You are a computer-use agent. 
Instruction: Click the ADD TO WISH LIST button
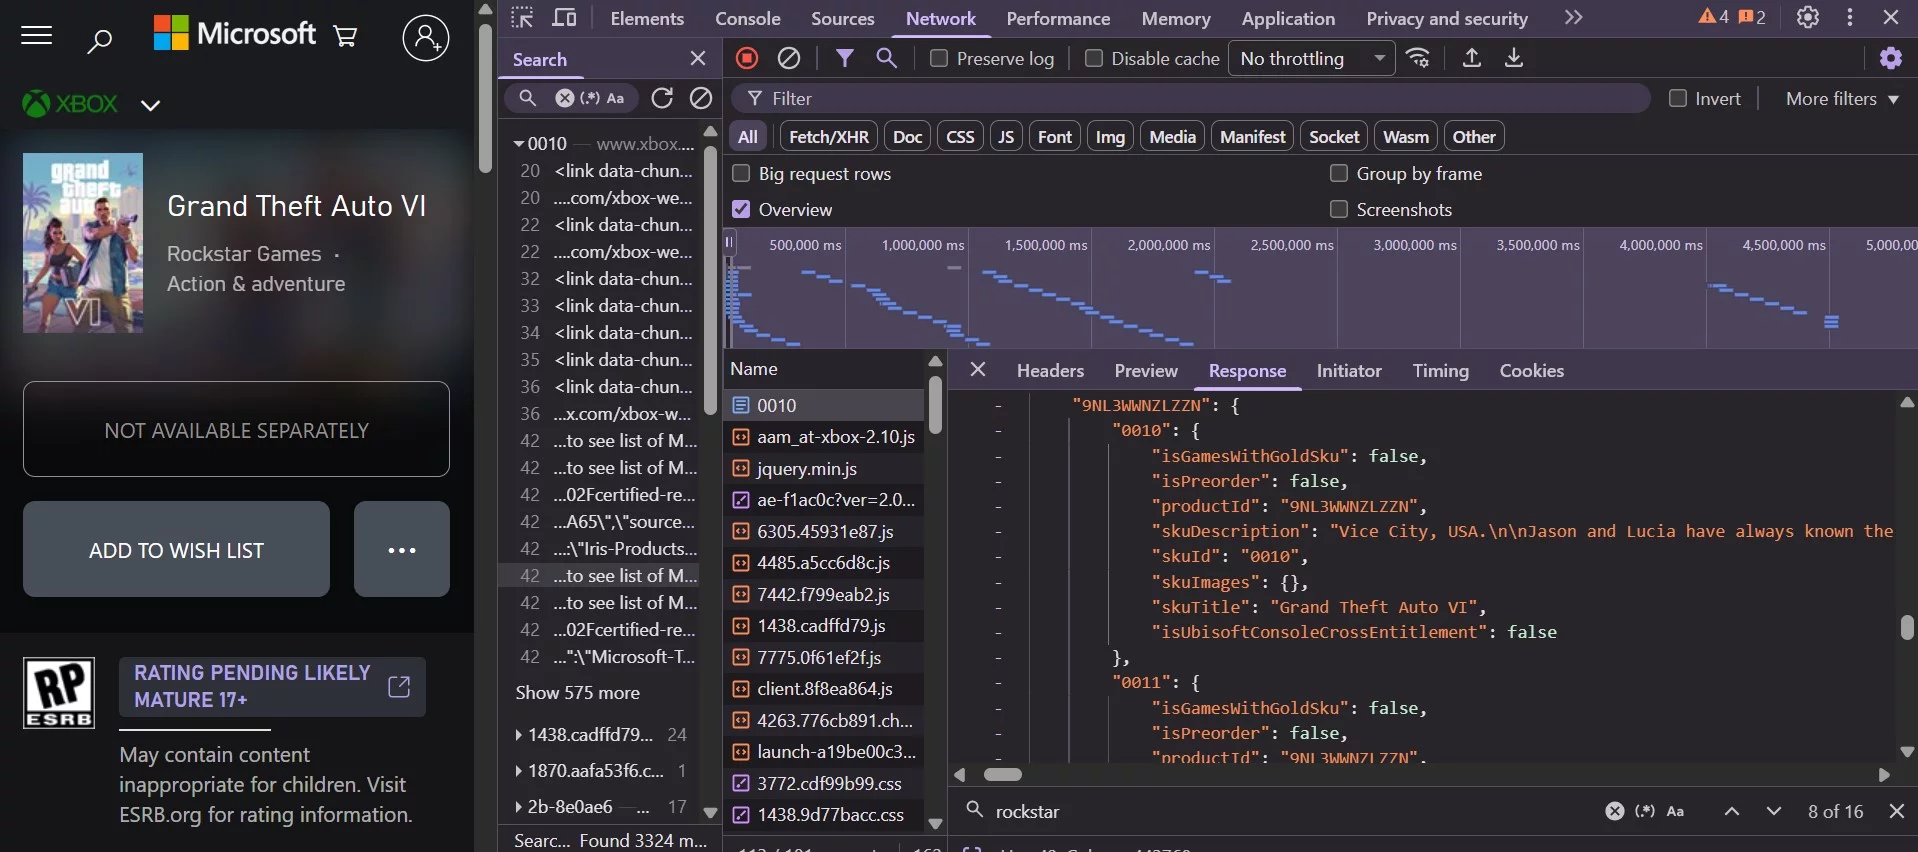[176, 550]
